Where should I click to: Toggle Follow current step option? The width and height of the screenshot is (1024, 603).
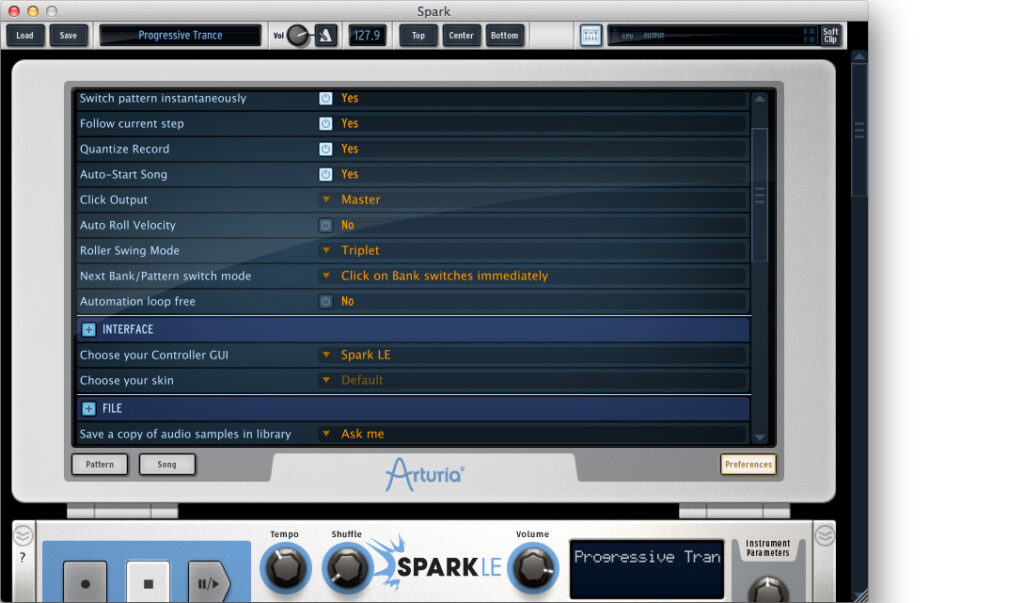tap(325, 123)
